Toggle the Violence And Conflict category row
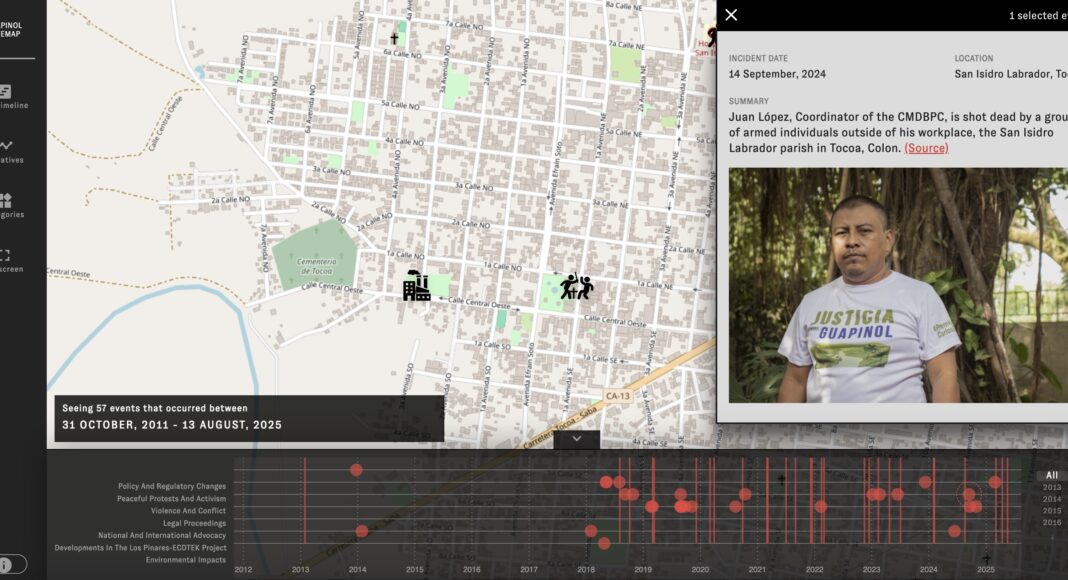This screenshot has height=580, width=1068. (190, 510)
